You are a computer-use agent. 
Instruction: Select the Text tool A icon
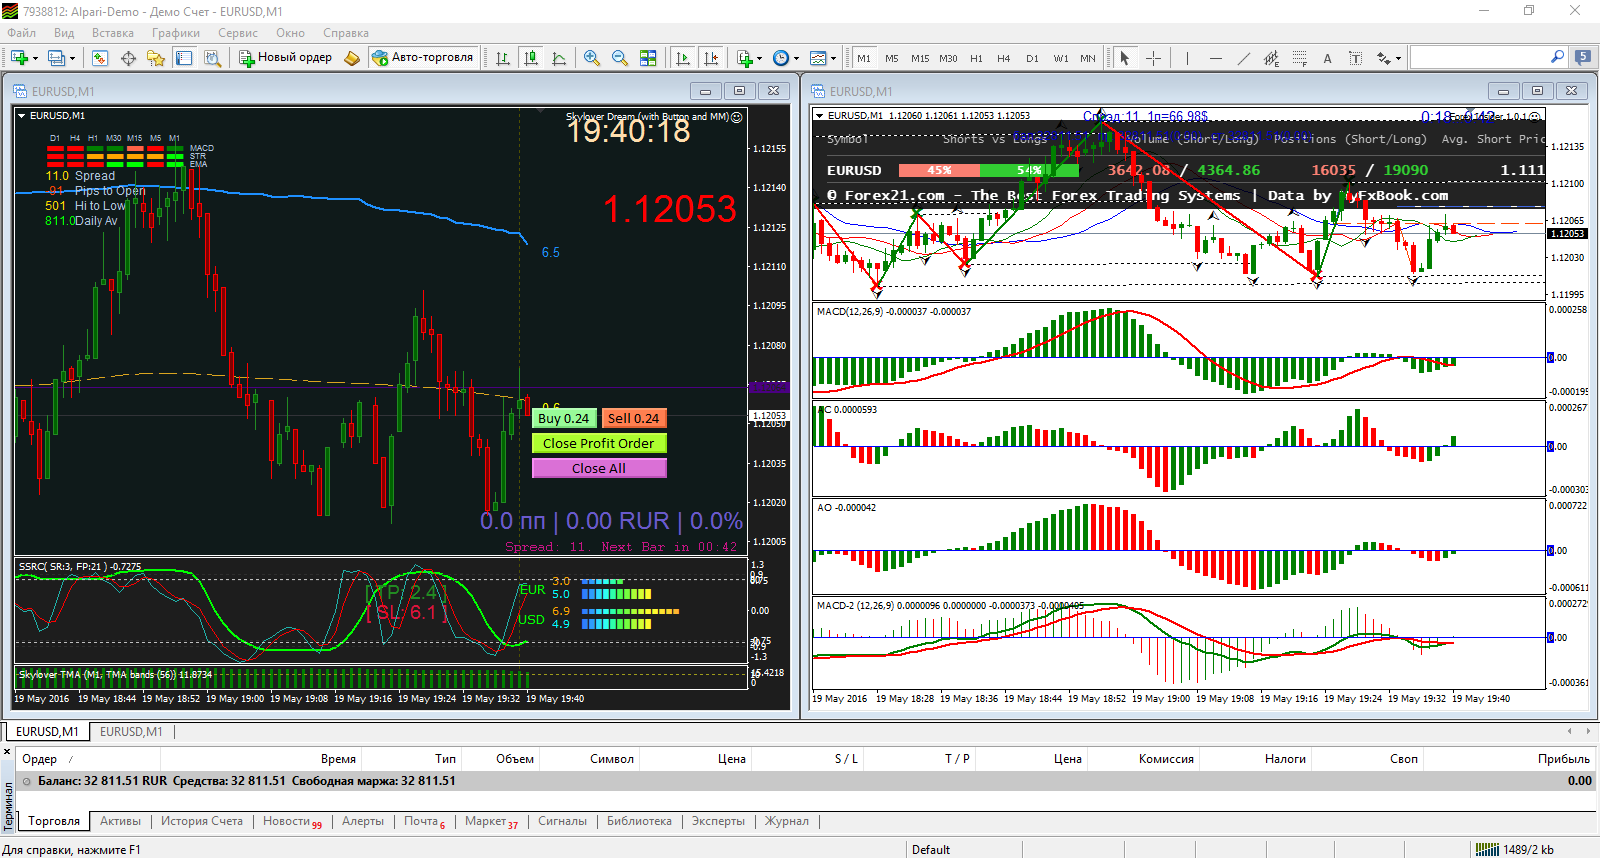(x=1327, y=58)
